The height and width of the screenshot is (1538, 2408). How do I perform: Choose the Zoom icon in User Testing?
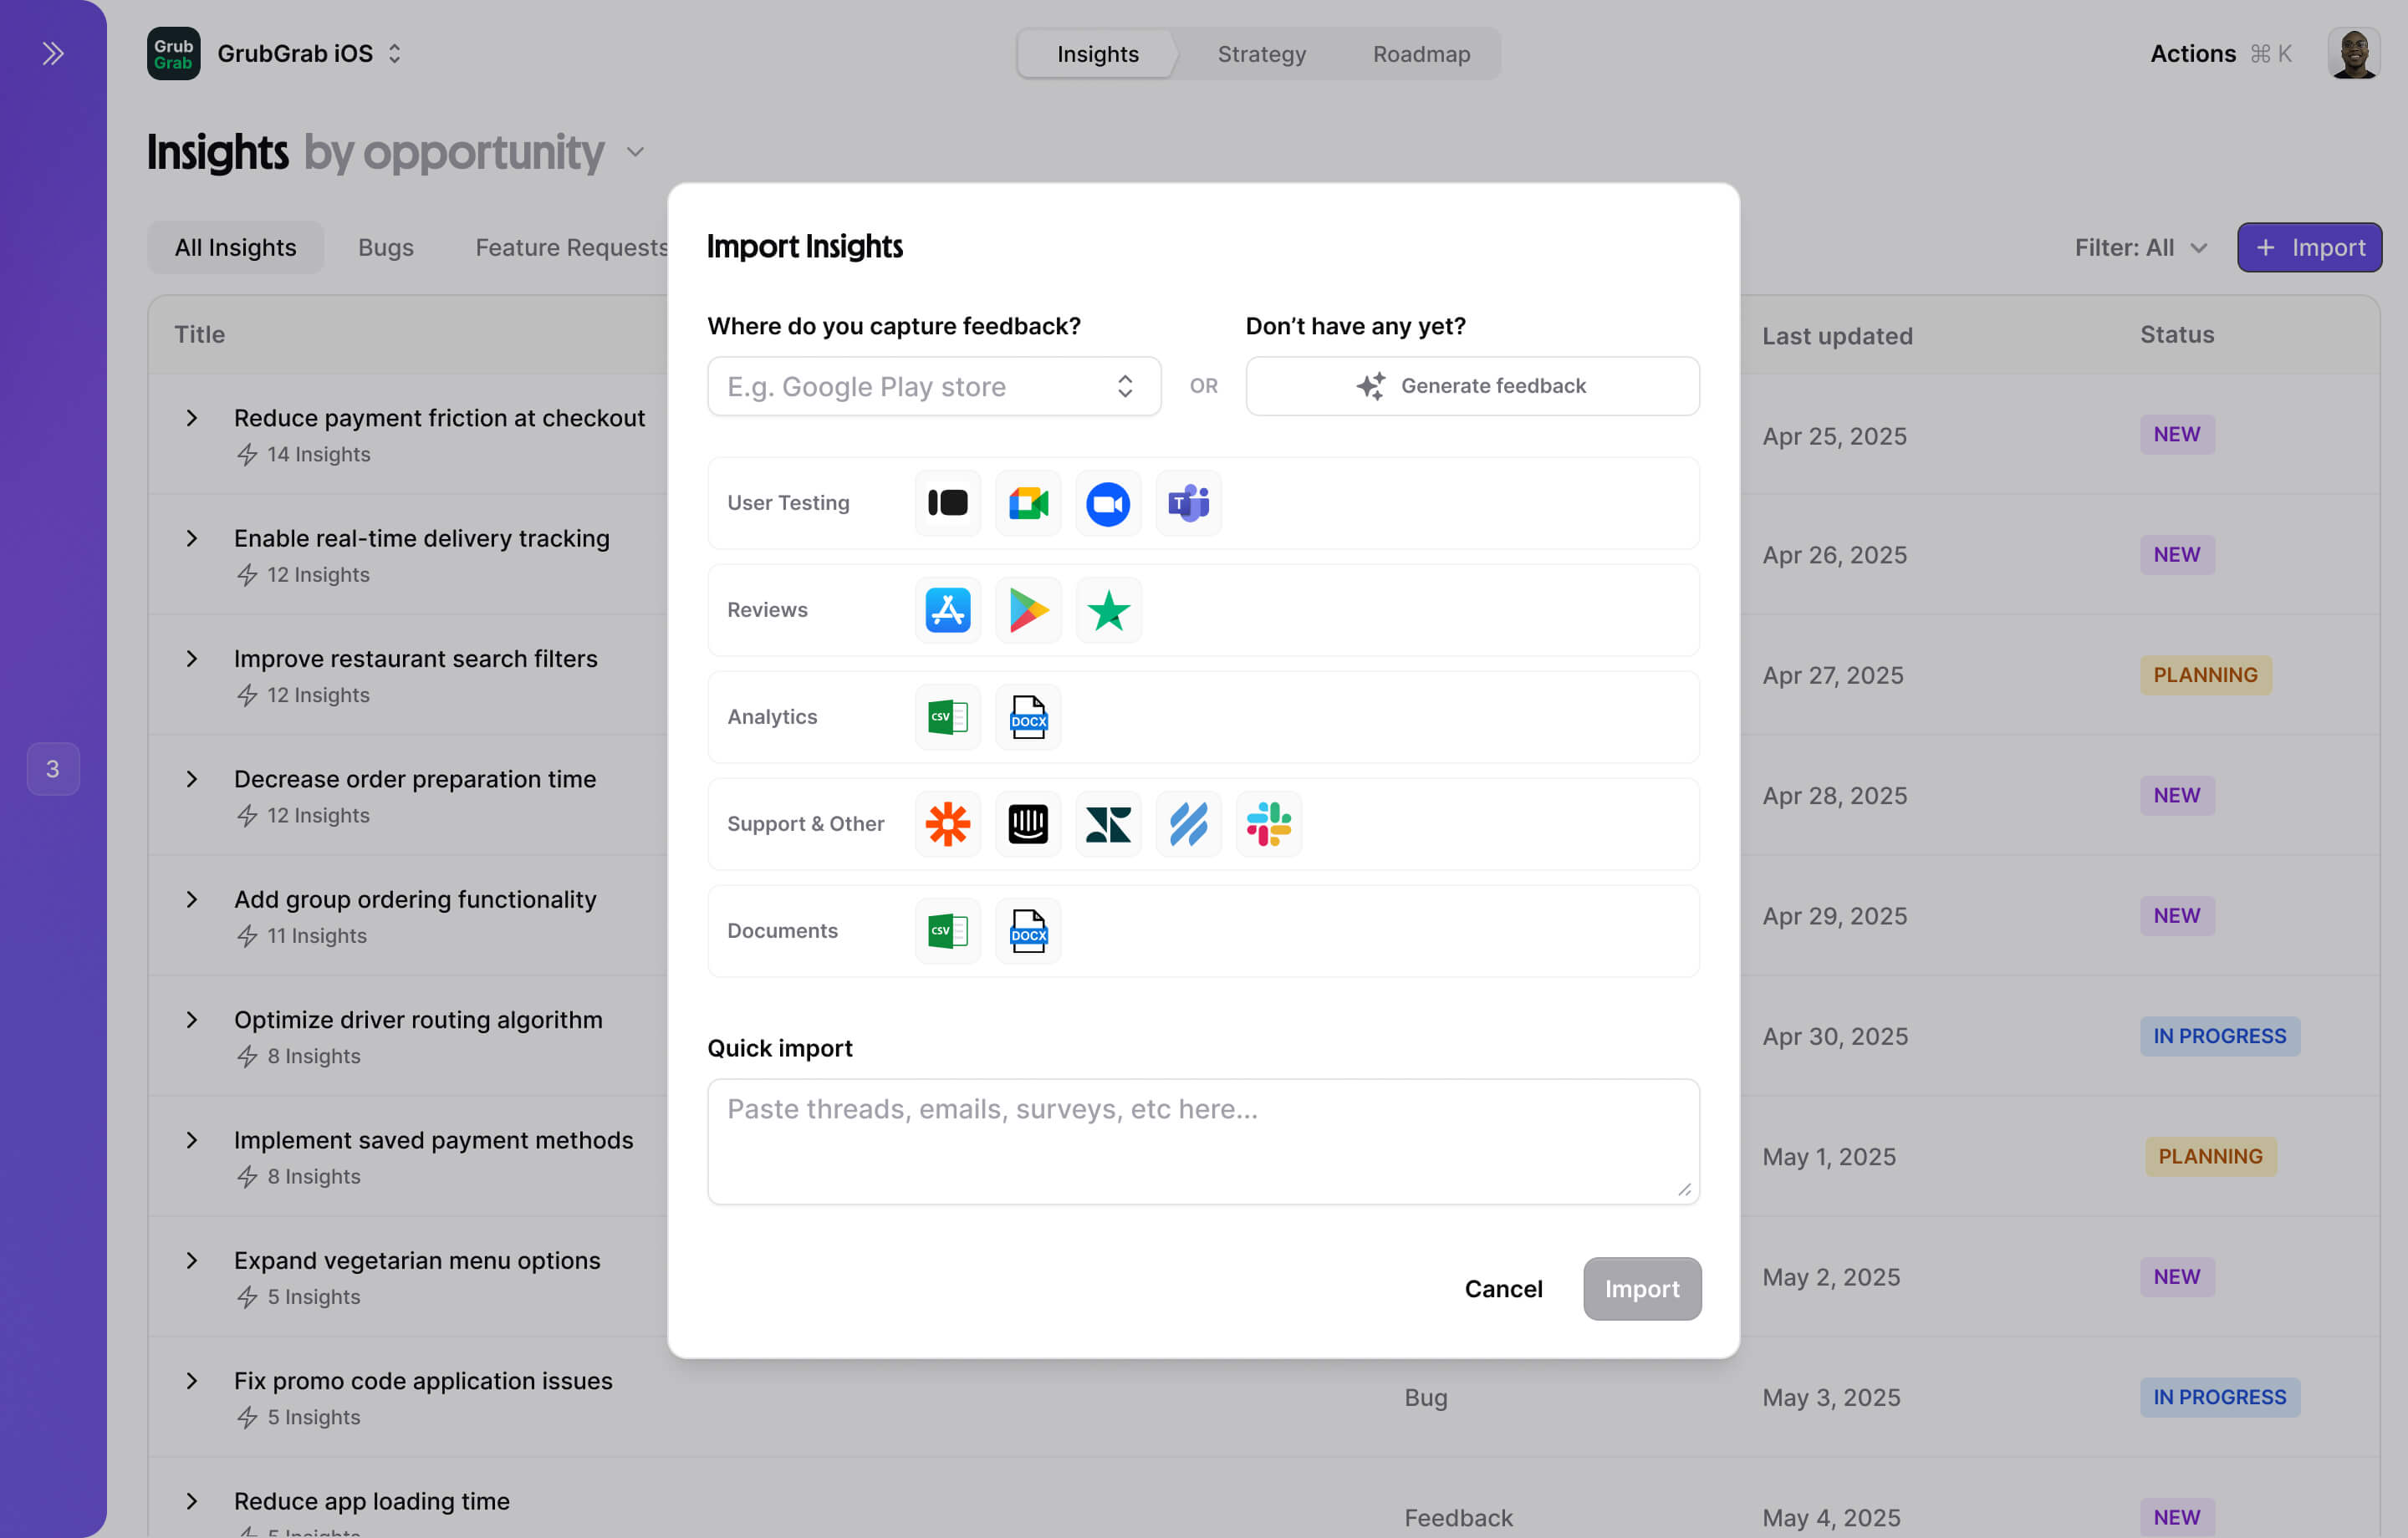point(1108,503)
